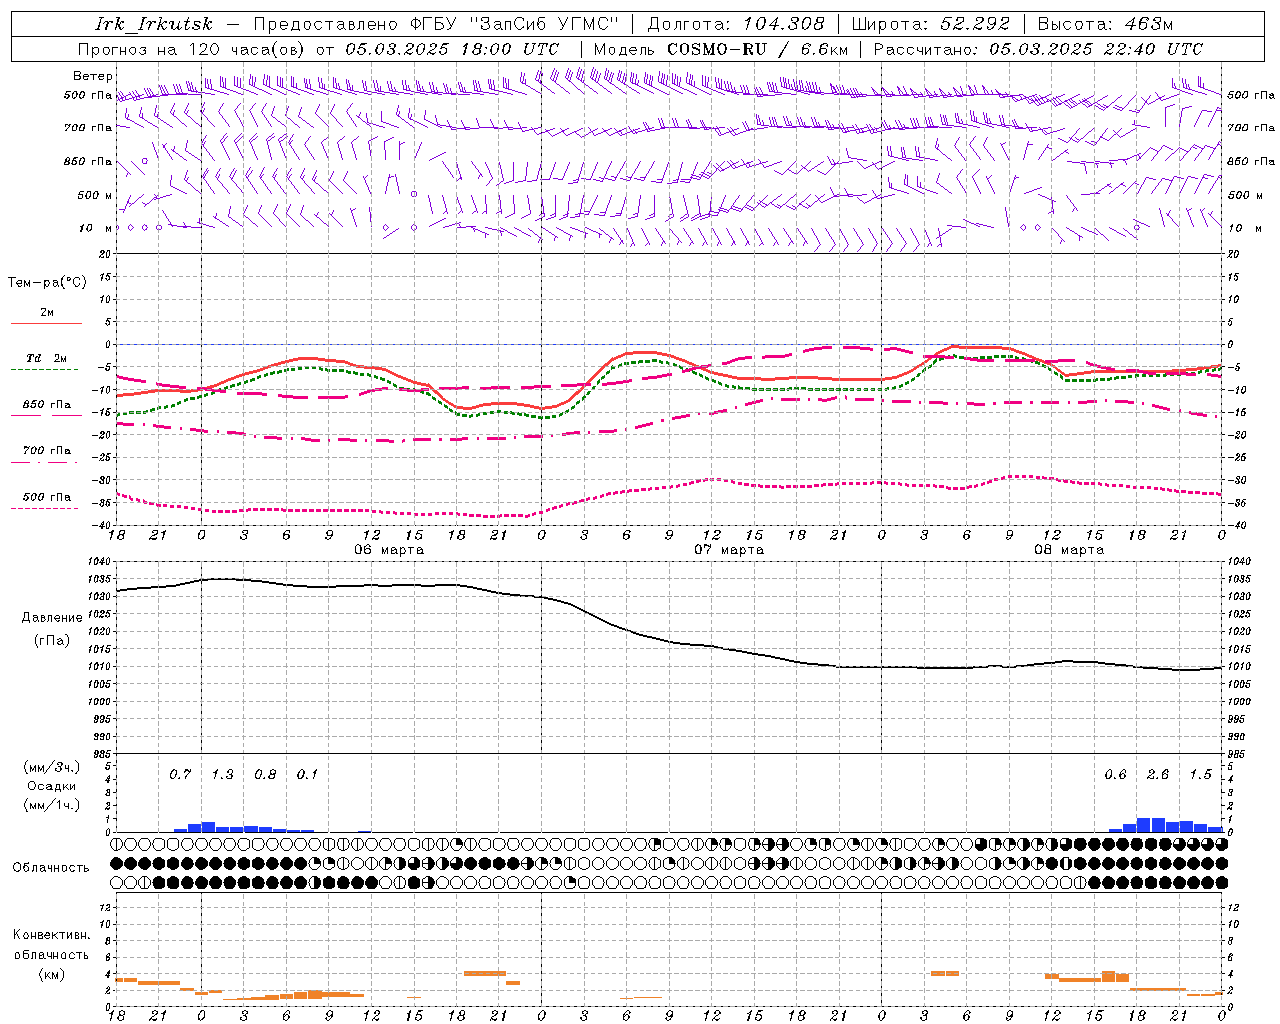This screenshot has width=1280, height=1024.
Task: Click the 10 м wind level label
Action: [95, 228]
